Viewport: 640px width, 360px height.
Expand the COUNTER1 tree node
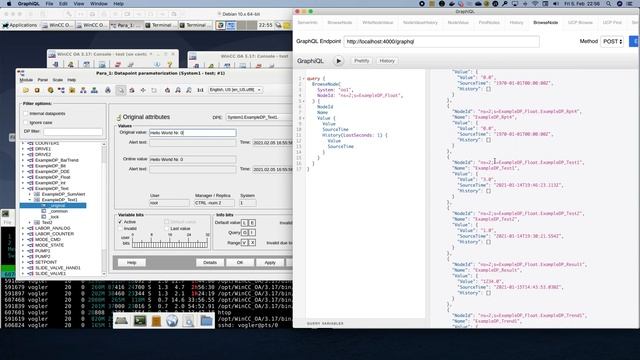coord(23,143)
